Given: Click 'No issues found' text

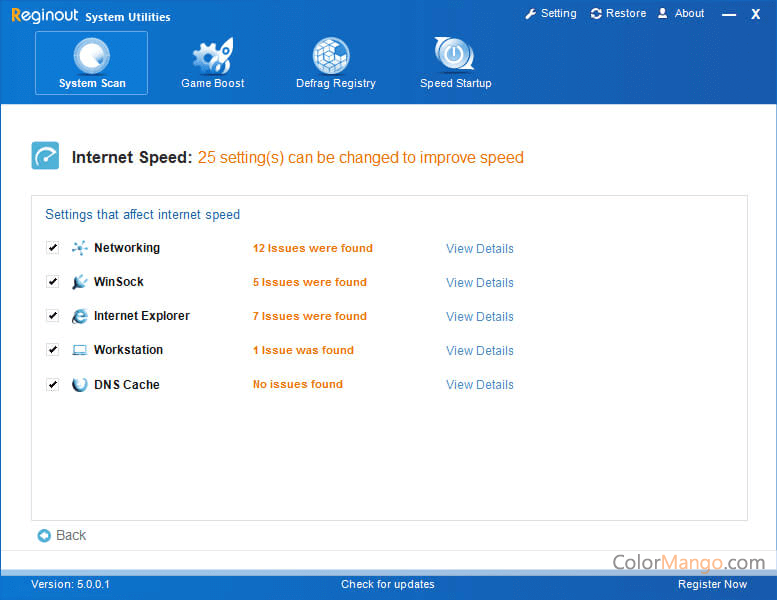Looking at the screenshot, I should pyautogui.click(x=298, y=384).
